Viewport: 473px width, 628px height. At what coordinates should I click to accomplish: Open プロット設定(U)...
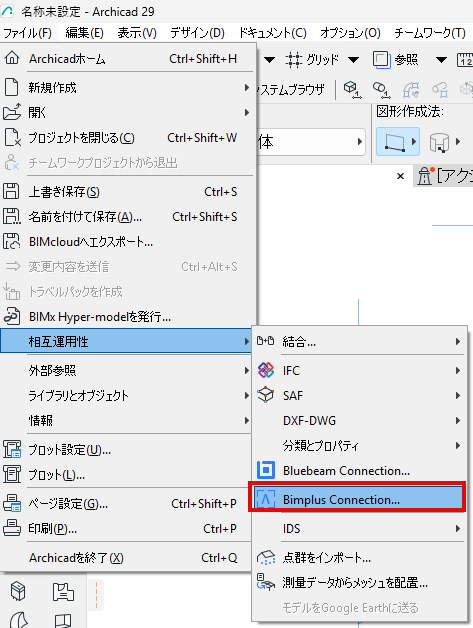127,450
